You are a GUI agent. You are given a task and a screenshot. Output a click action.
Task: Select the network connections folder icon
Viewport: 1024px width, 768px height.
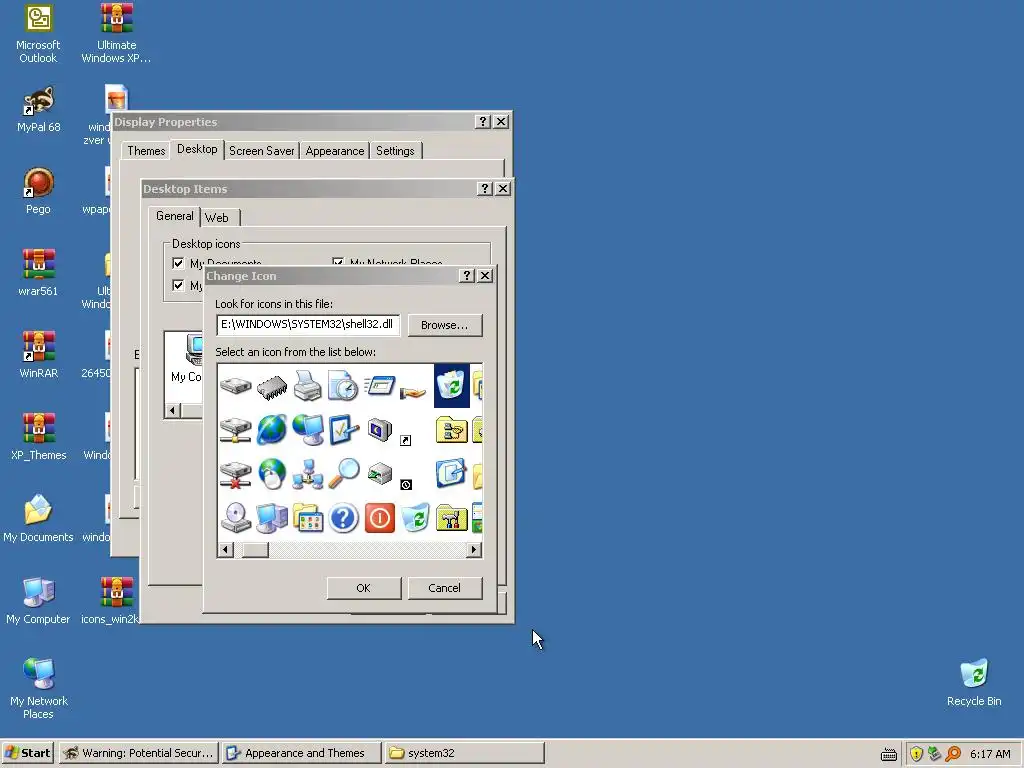click(x=451, y=430)
